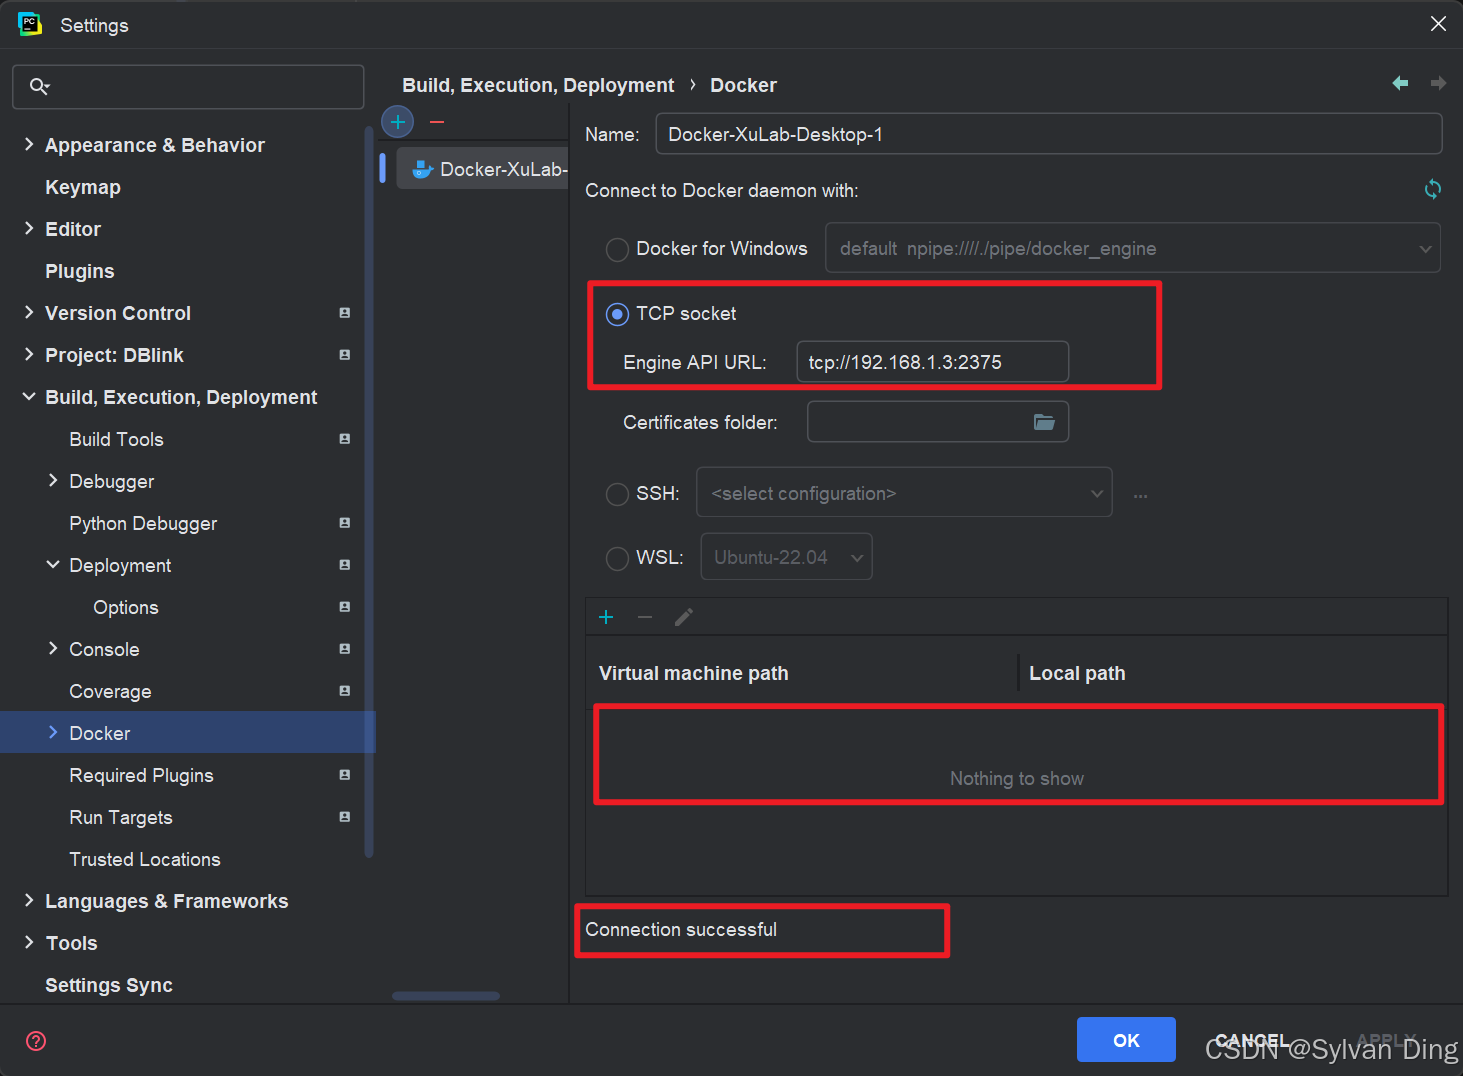Select the TCP socket radio button
This screenshot has width=1463, height=1076.
[x=617, y=314]
